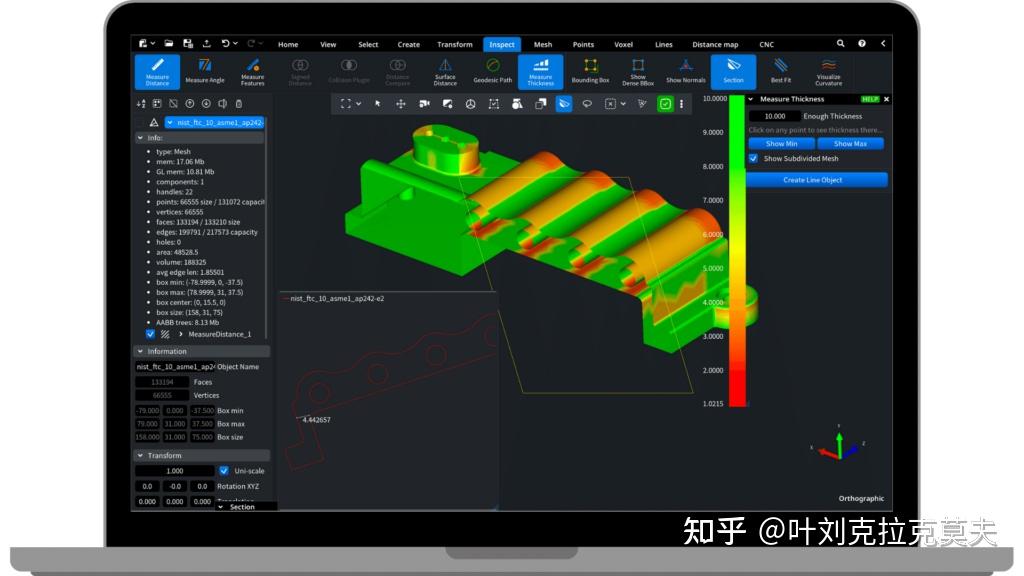Click the Create Line Object button
Image resolution: width=1024 pixels, height=576 pixels.
pyautogui.click(x=814, y=179)
